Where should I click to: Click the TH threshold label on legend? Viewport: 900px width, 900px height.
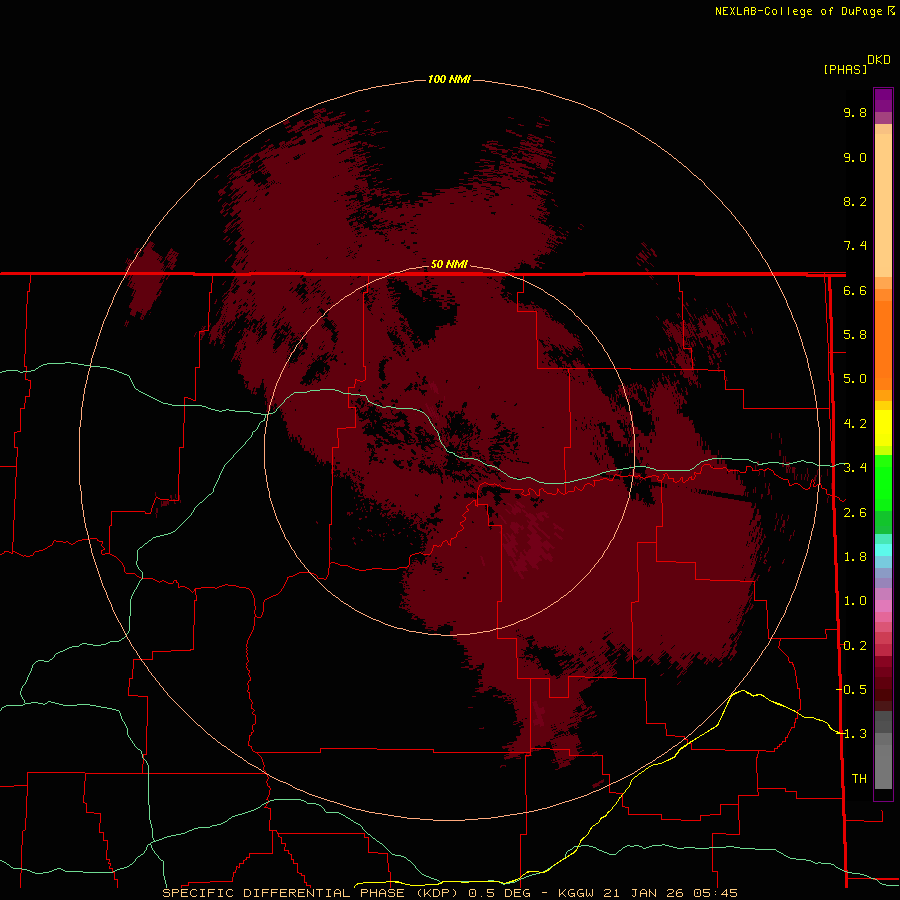[x=859, y=779]
